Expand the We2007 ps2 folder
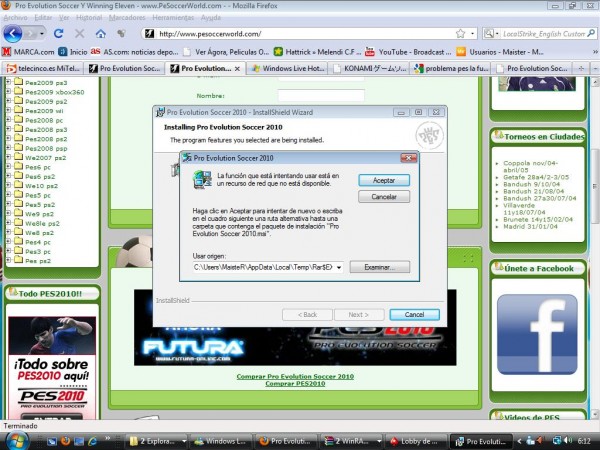The image size is (600, 450). pos(8,157)
